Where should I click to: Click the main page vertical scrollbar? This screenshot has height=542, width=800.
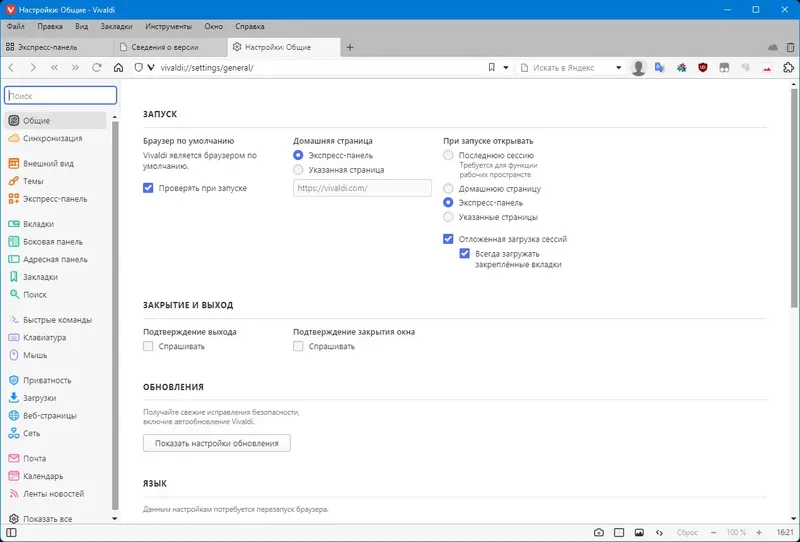pos(794,199)
